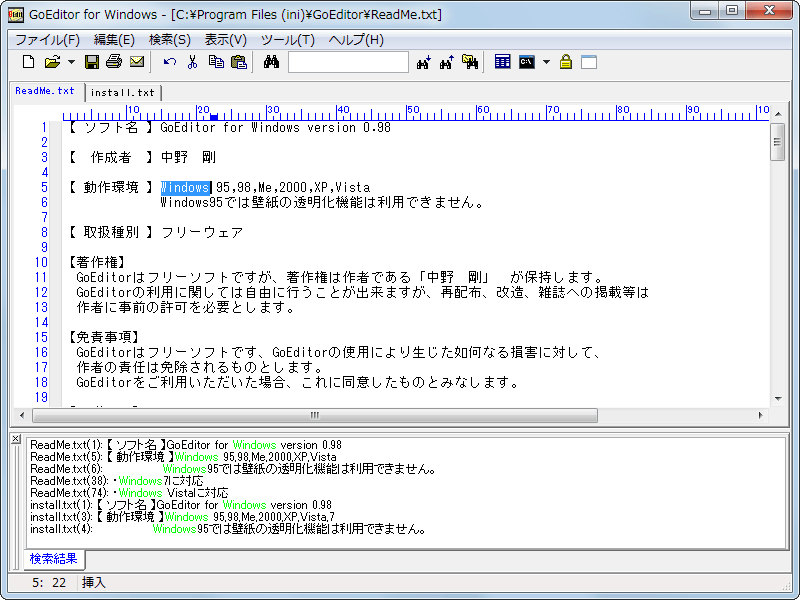Expand the open-file dropdown arrow
800x600 pixels.
pos(71,62)
